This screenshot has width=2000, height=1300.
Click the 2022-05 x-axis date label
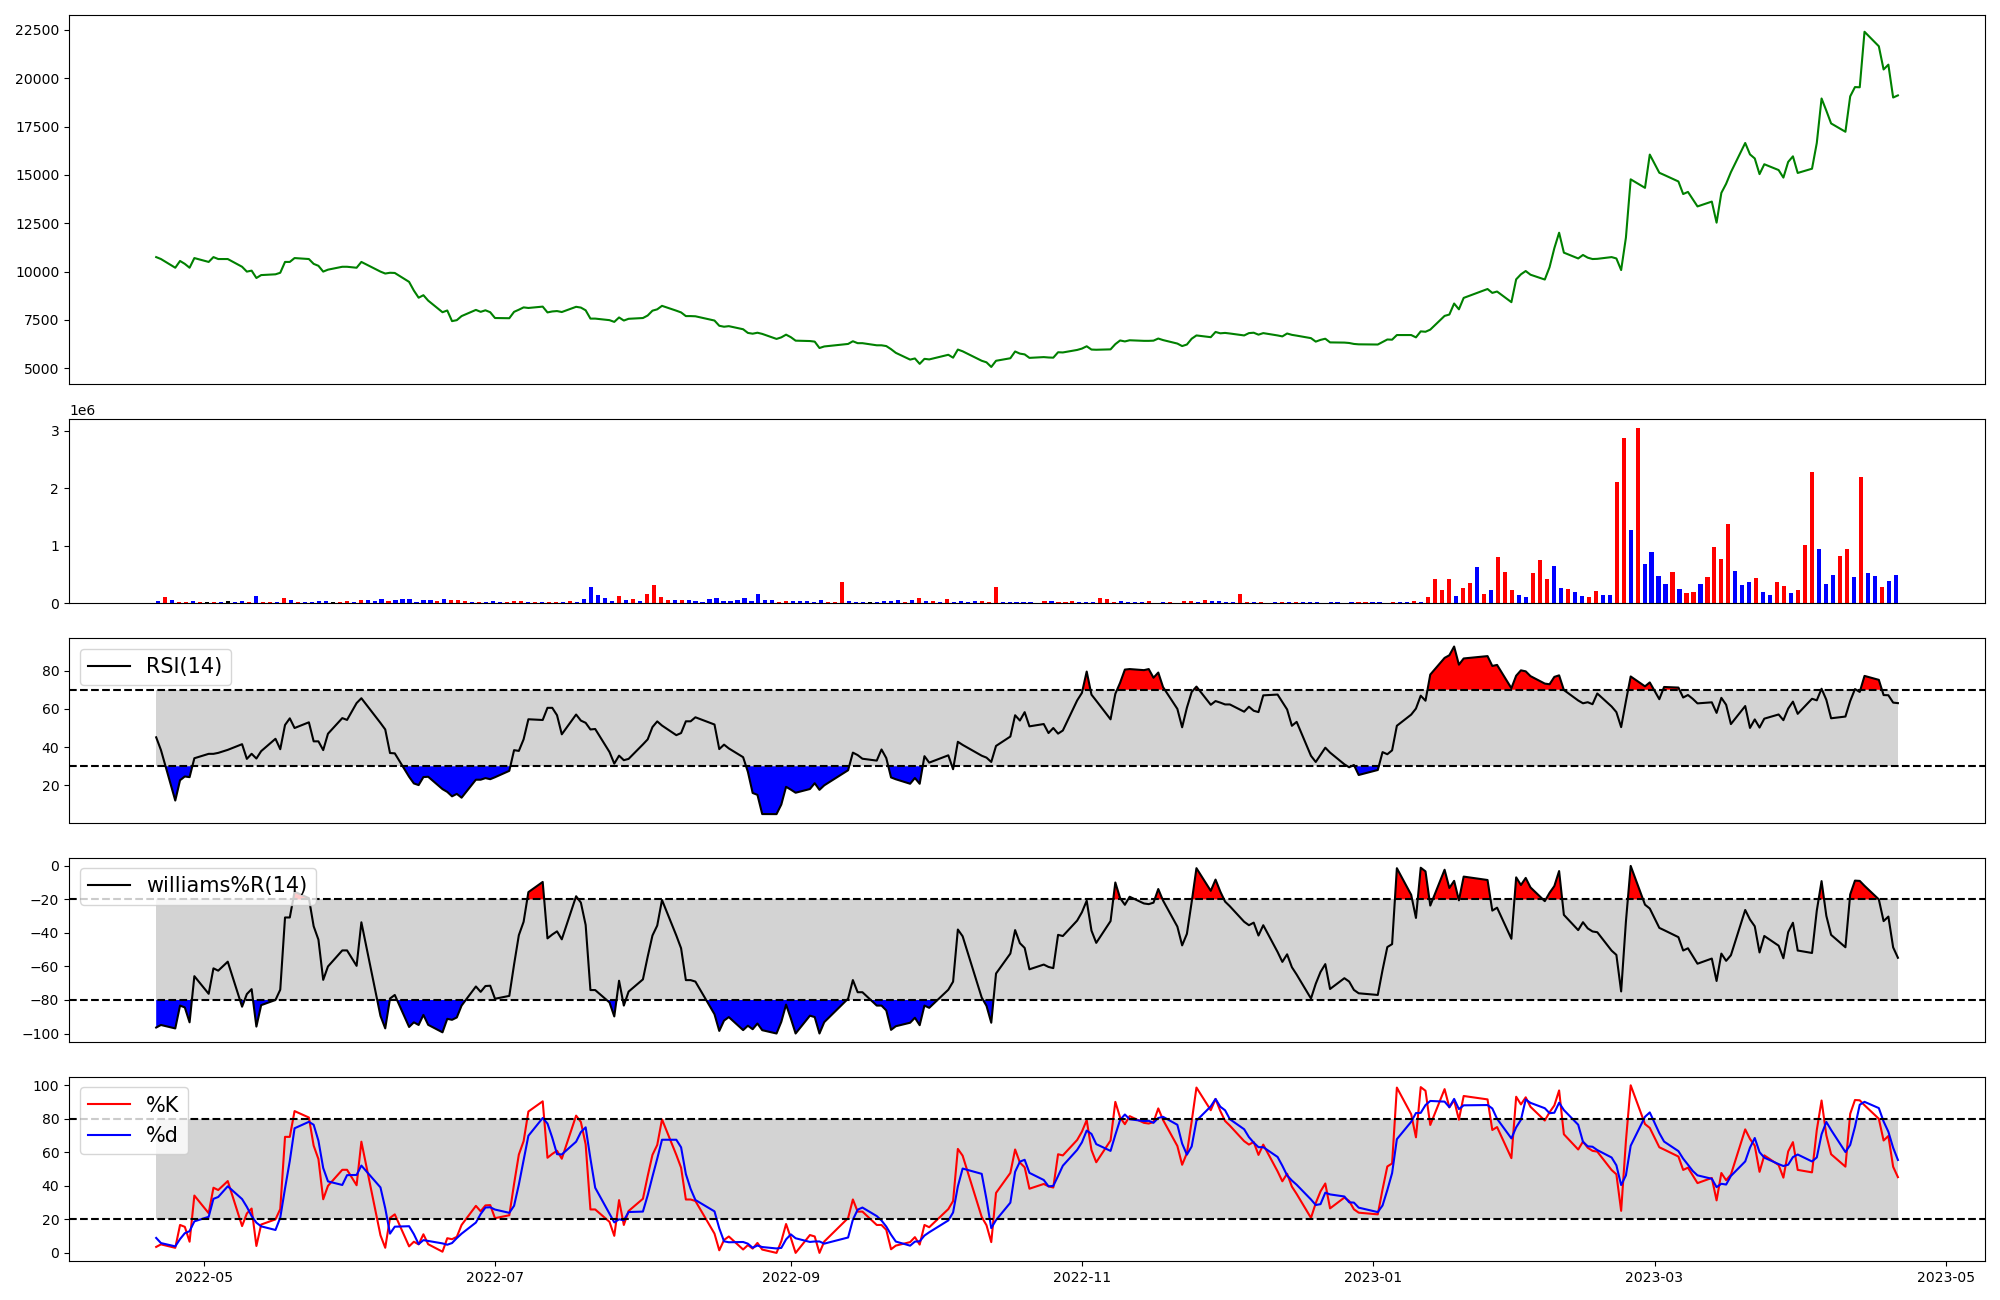click(x=204, y=1277)
